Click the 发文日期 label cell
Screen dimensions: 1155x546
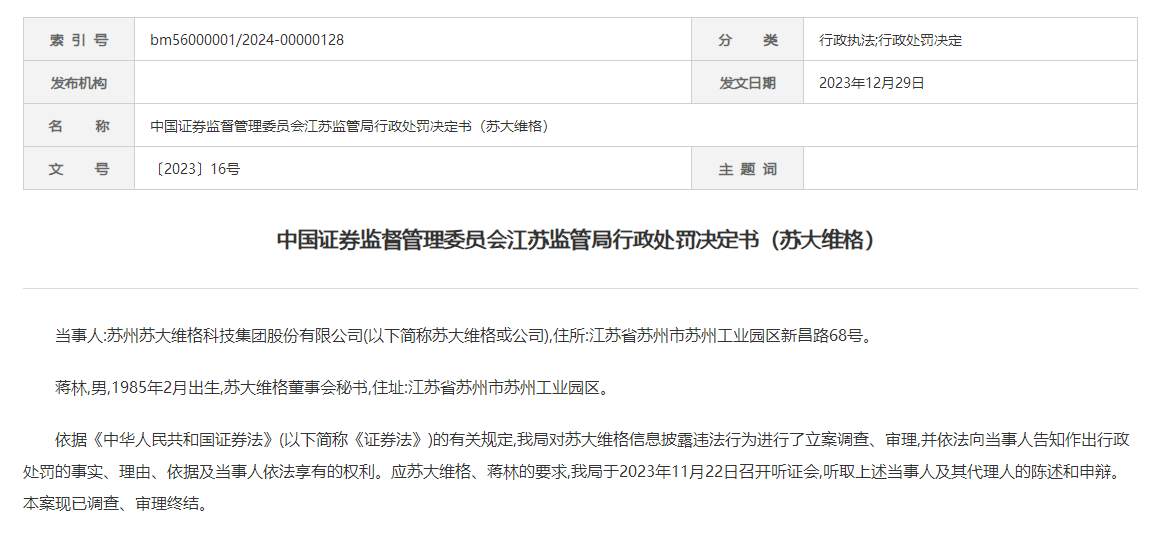tap(748, 83)
